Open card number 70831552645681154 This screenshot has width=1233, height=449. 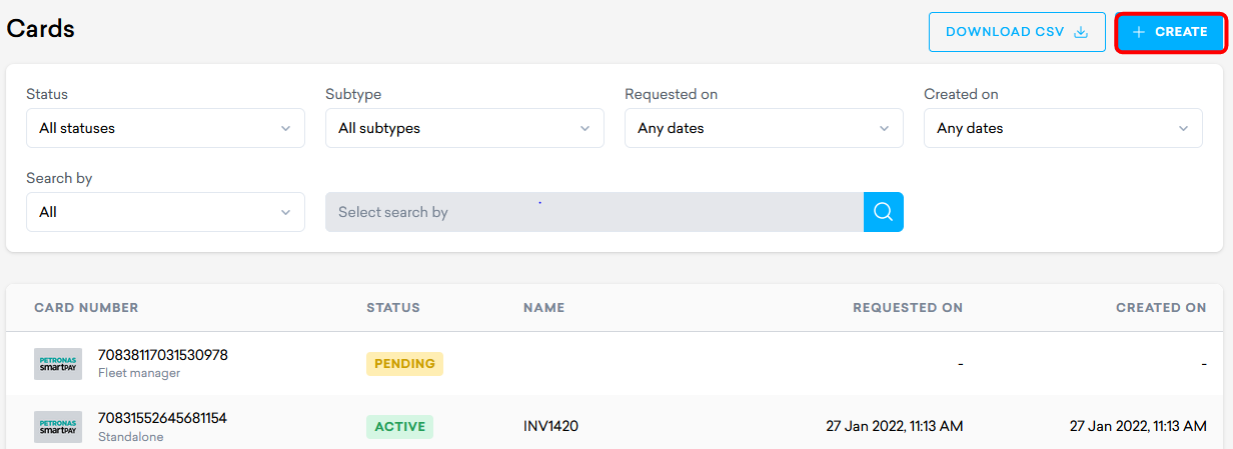(x=162, y=417)
